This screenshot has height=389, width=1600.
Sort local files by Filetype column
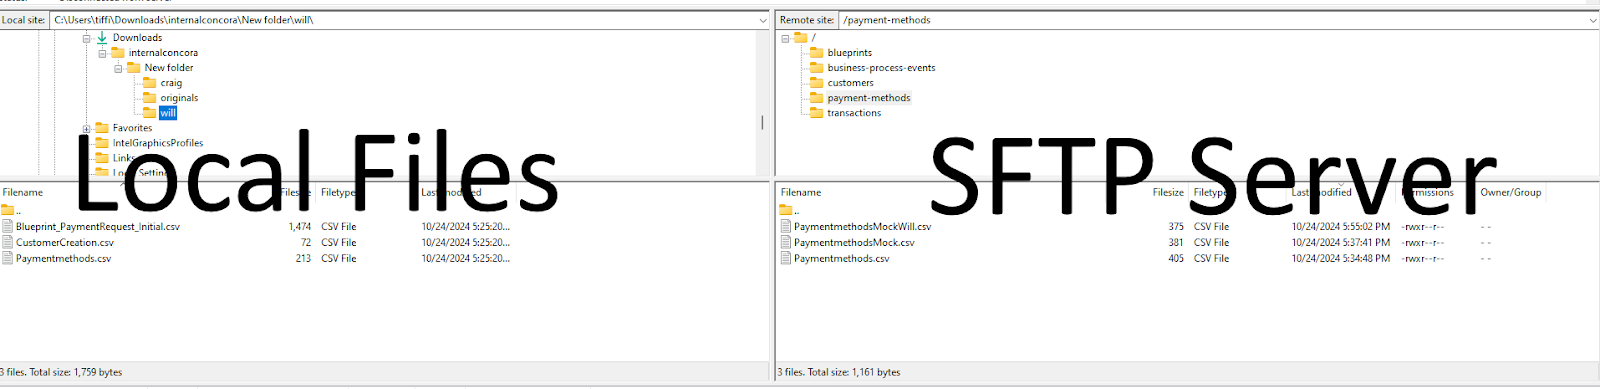click(338, 192)
